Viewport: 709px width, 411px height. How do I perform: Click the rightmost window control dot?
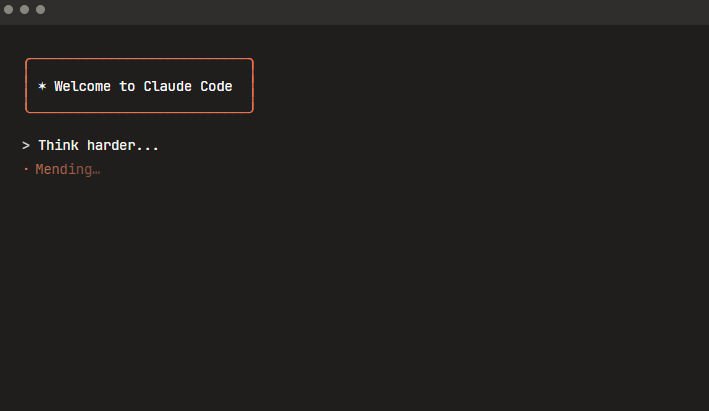[x=40, y=9]
